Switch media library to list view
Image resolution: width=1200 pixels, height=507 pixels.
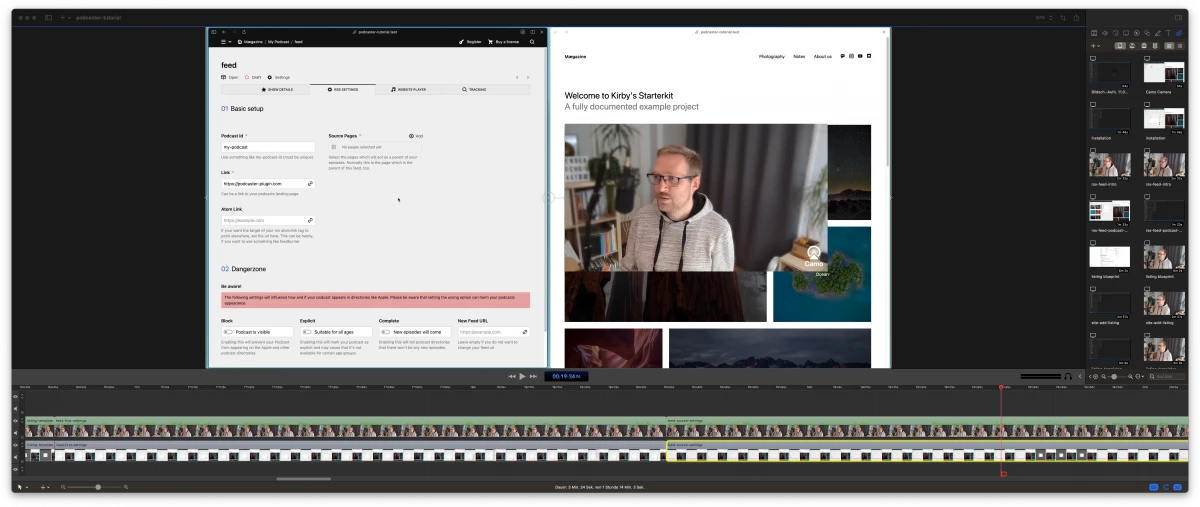(1180, 46)
